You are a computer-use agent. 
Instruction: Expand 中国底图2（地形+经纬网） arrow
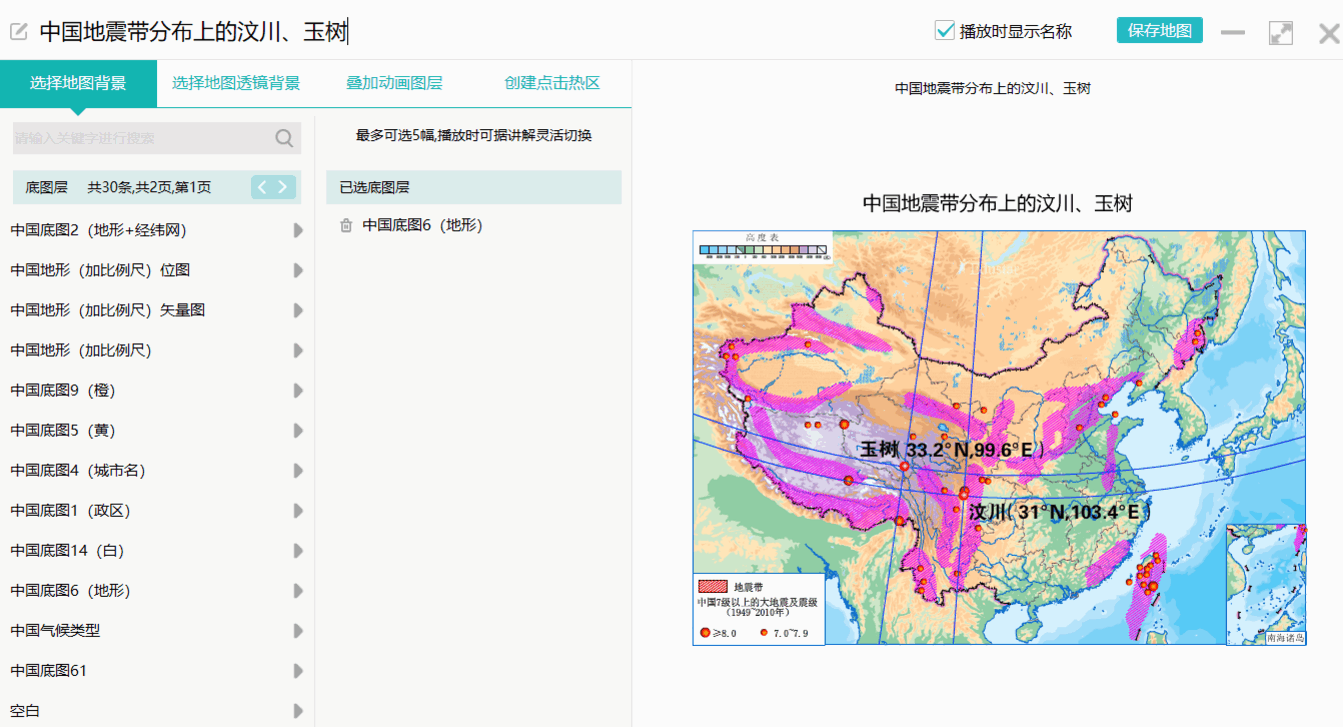coord(298,231)
